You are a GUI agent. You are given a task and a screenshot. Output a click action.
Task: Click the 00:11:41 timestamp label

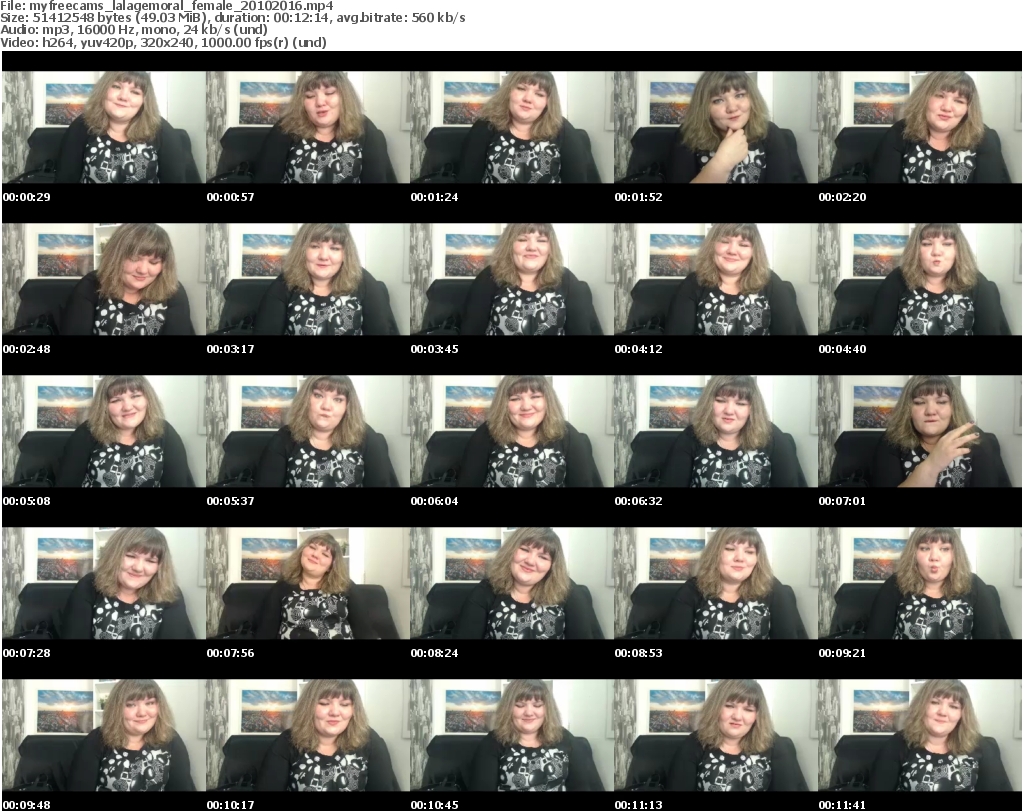click(842, 805)
